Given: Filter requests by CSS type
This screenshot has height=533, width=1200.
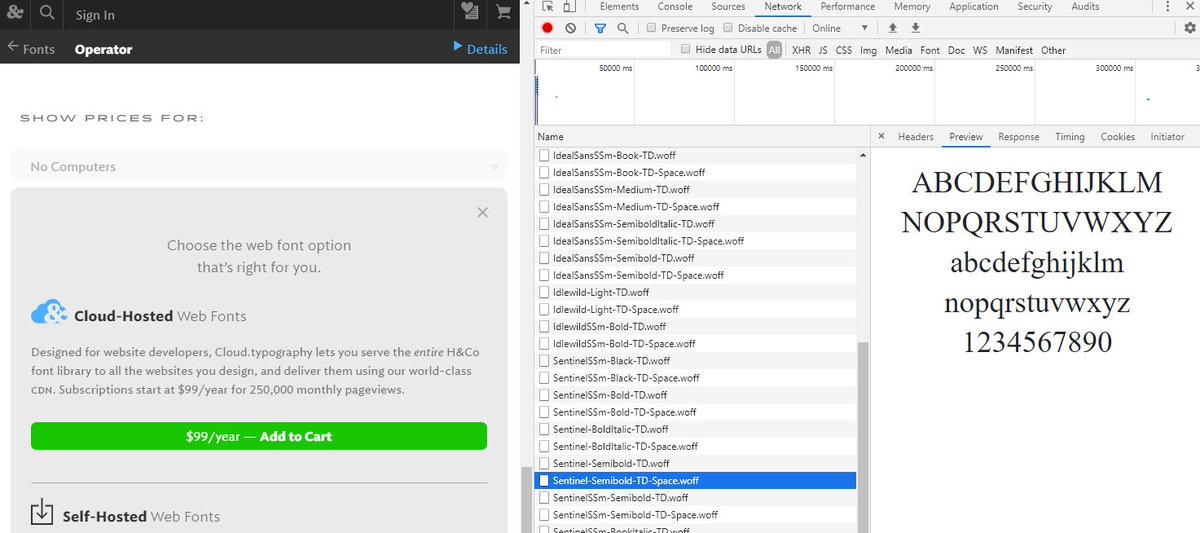Looking at the screenshot, I should pyautogui.click(x=844, y=50).
